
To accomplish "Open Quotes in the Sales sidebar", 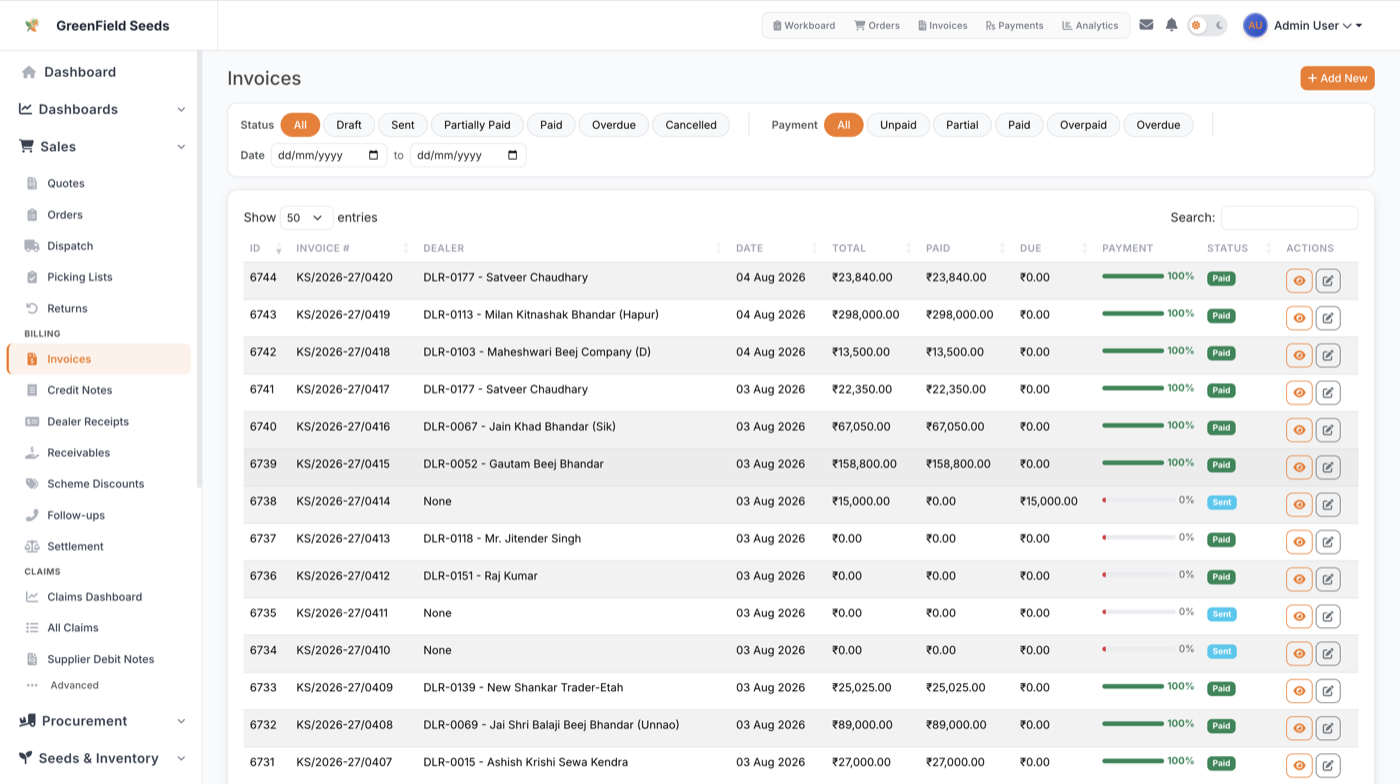I will tap(66, 183).
